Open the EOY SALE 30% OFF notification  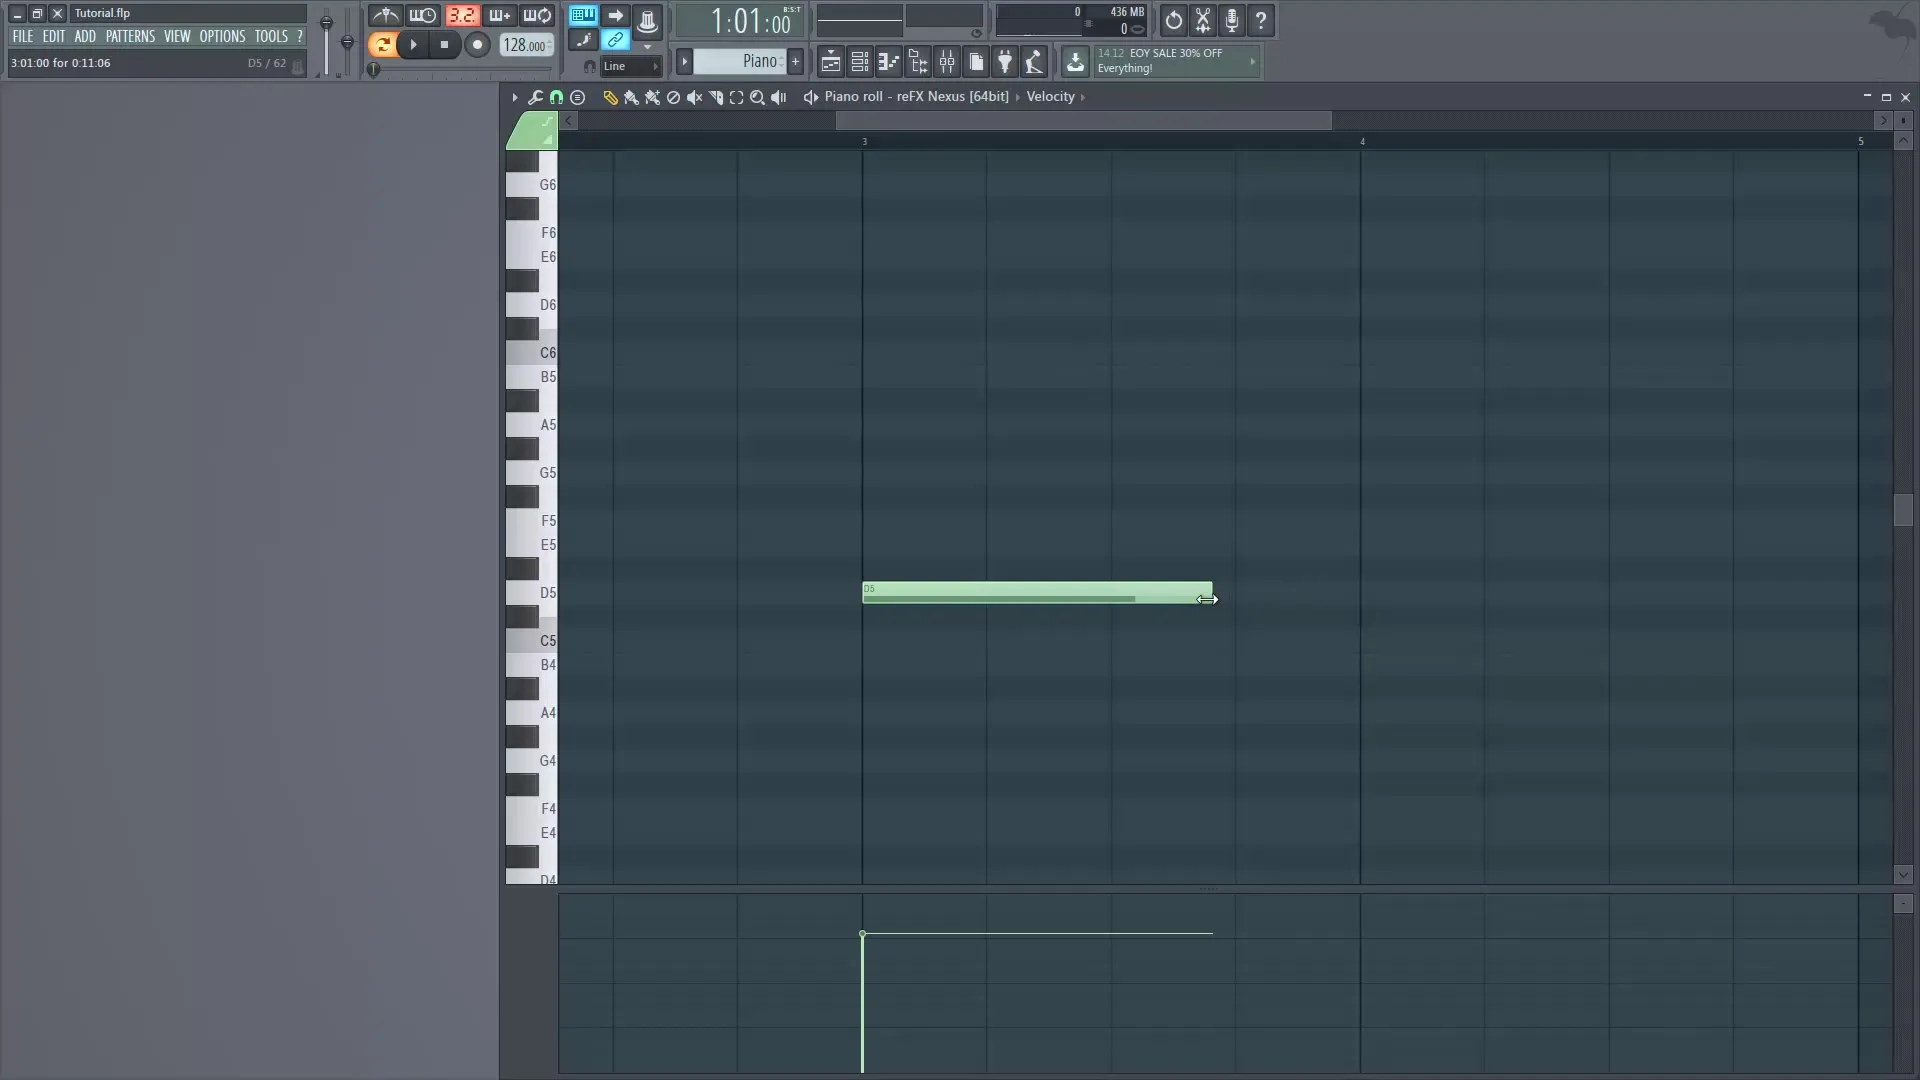coord(1170,61)
